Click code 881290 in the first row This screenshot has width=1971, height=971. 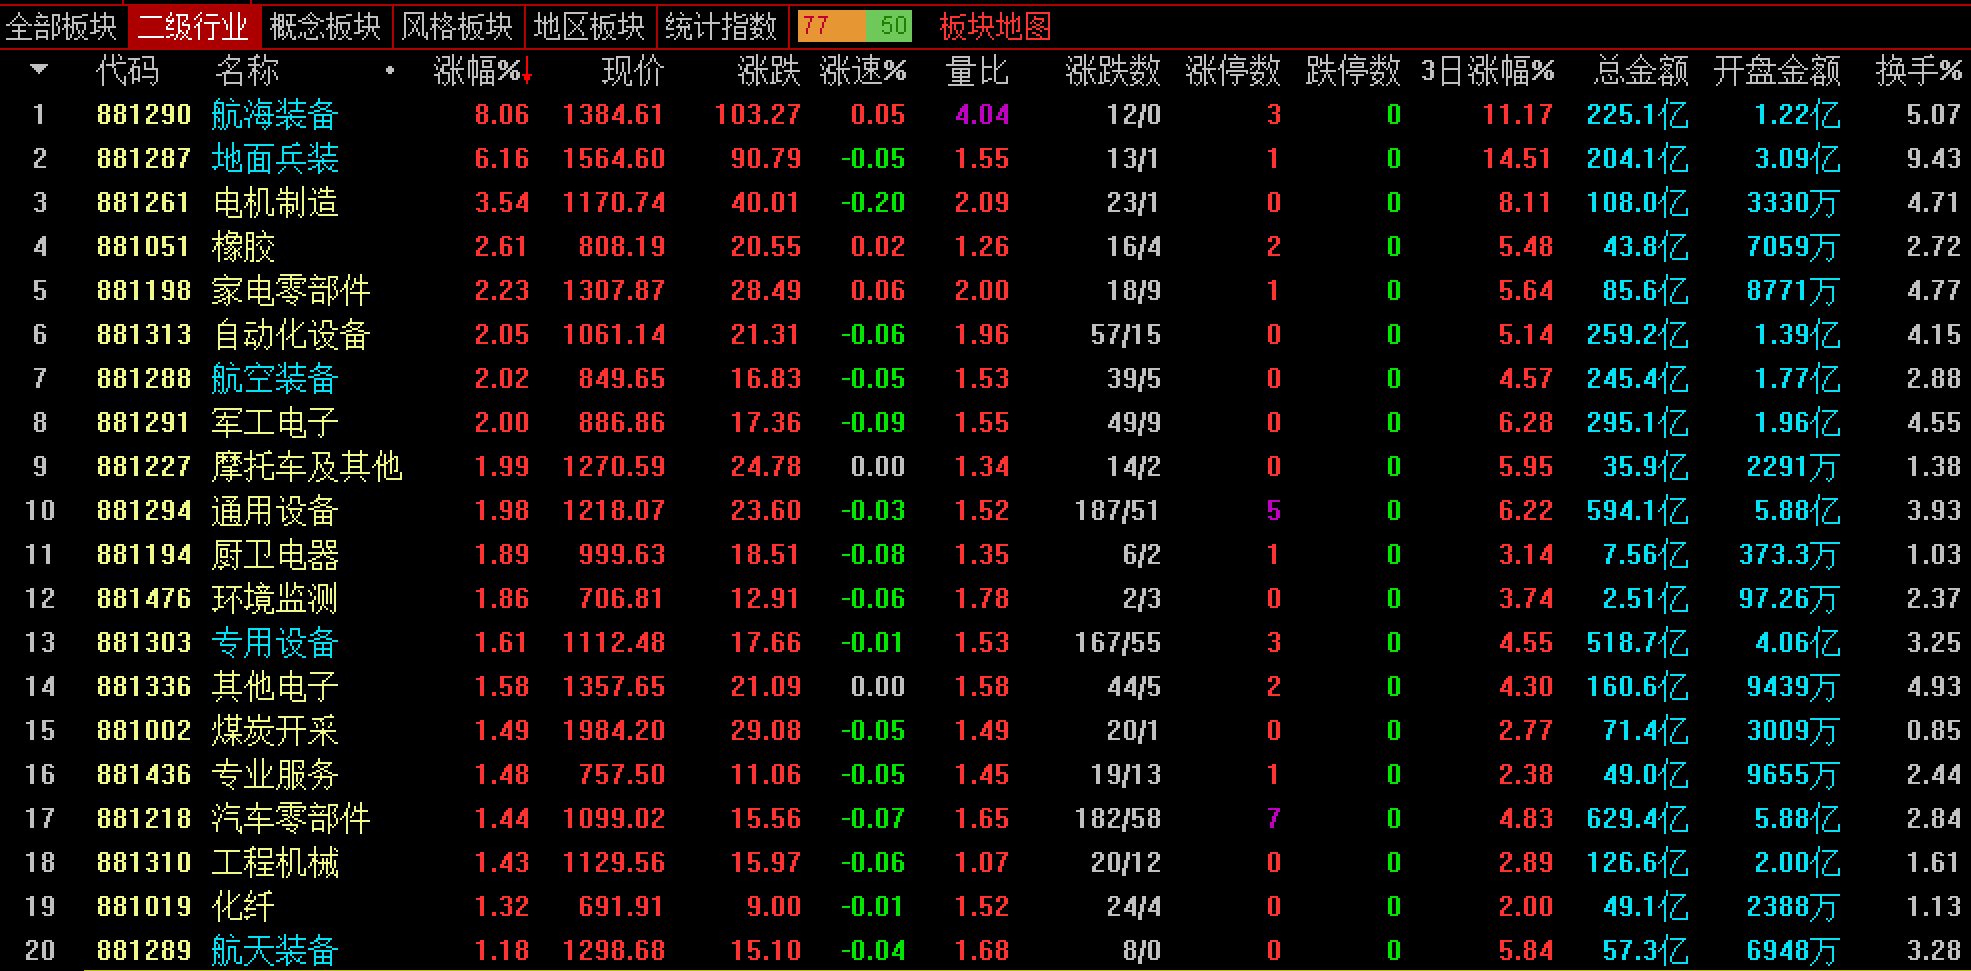coord(144,114)
